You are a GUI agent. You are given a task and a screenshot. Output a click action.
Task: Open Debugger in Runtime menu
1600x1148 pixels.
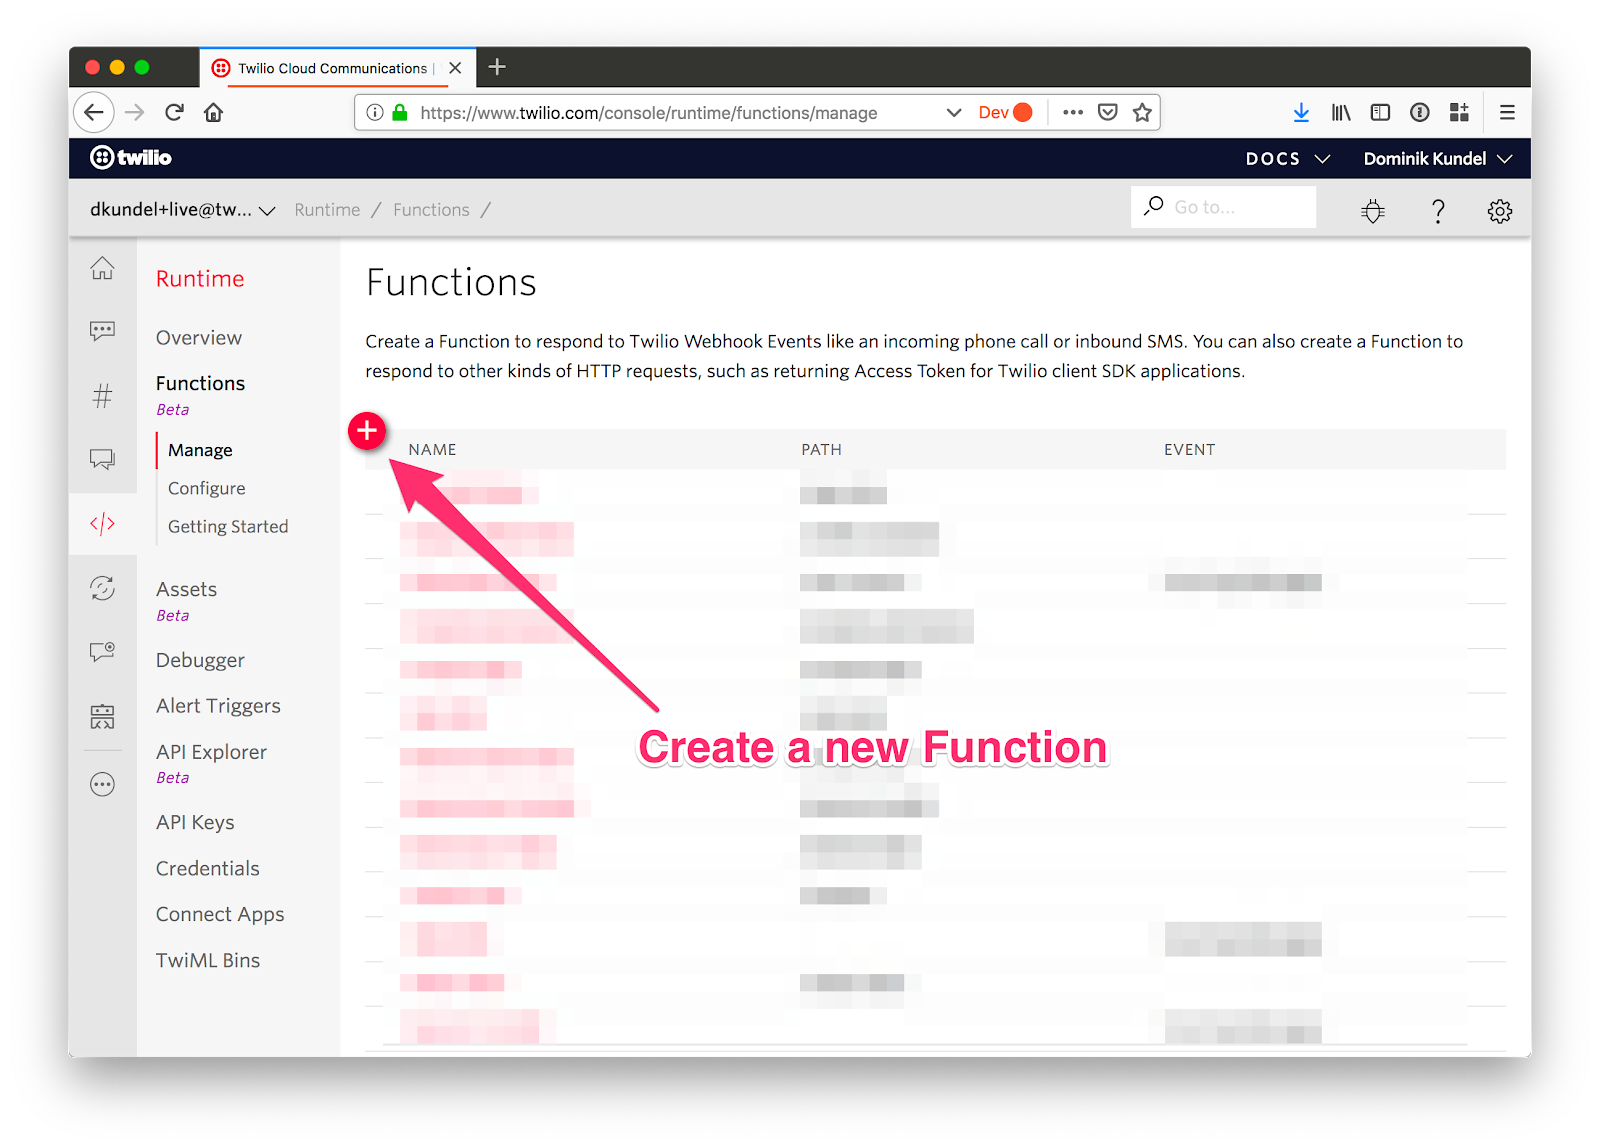click(200, 660)
